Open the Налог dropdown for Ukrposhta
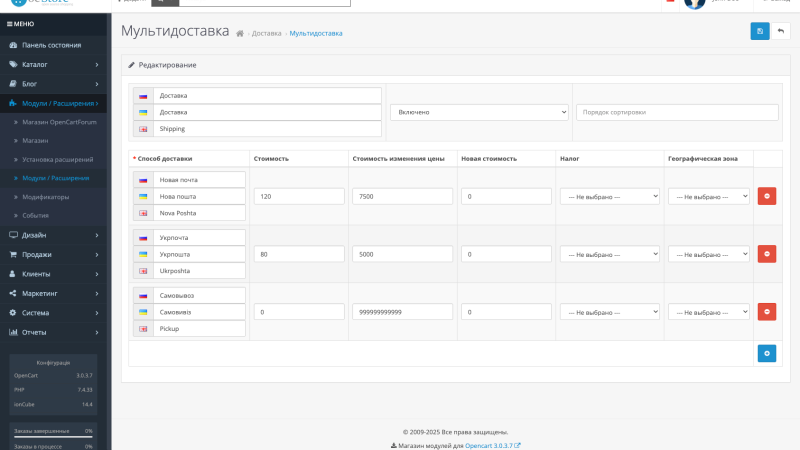 610,254
